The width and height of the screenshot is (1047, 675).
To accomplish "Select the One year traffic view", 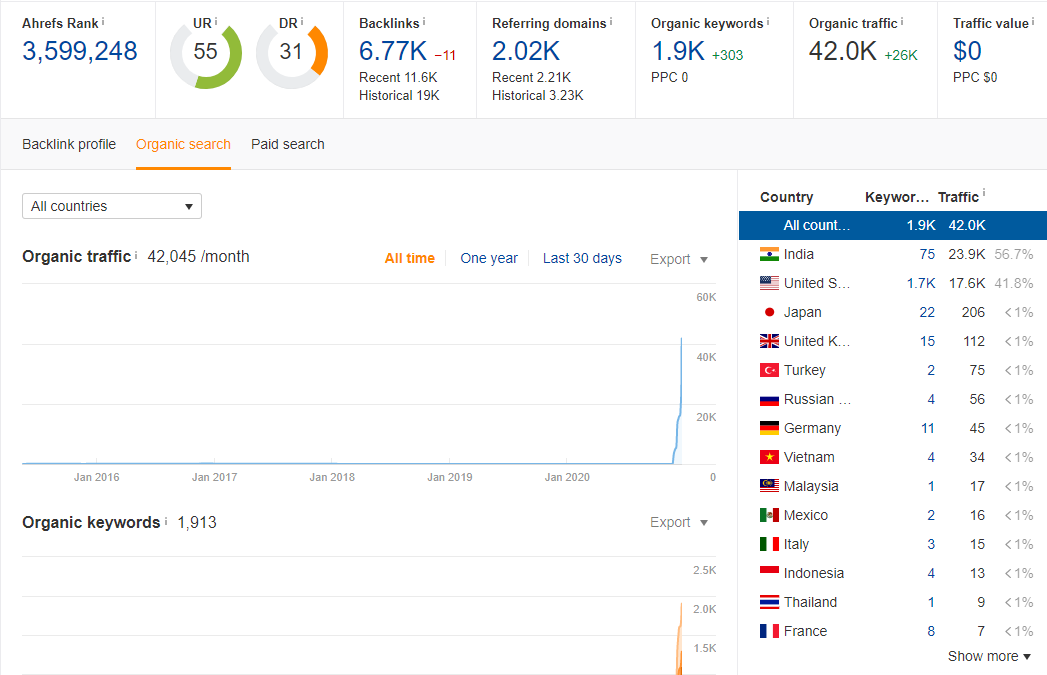I will [489, 258].
